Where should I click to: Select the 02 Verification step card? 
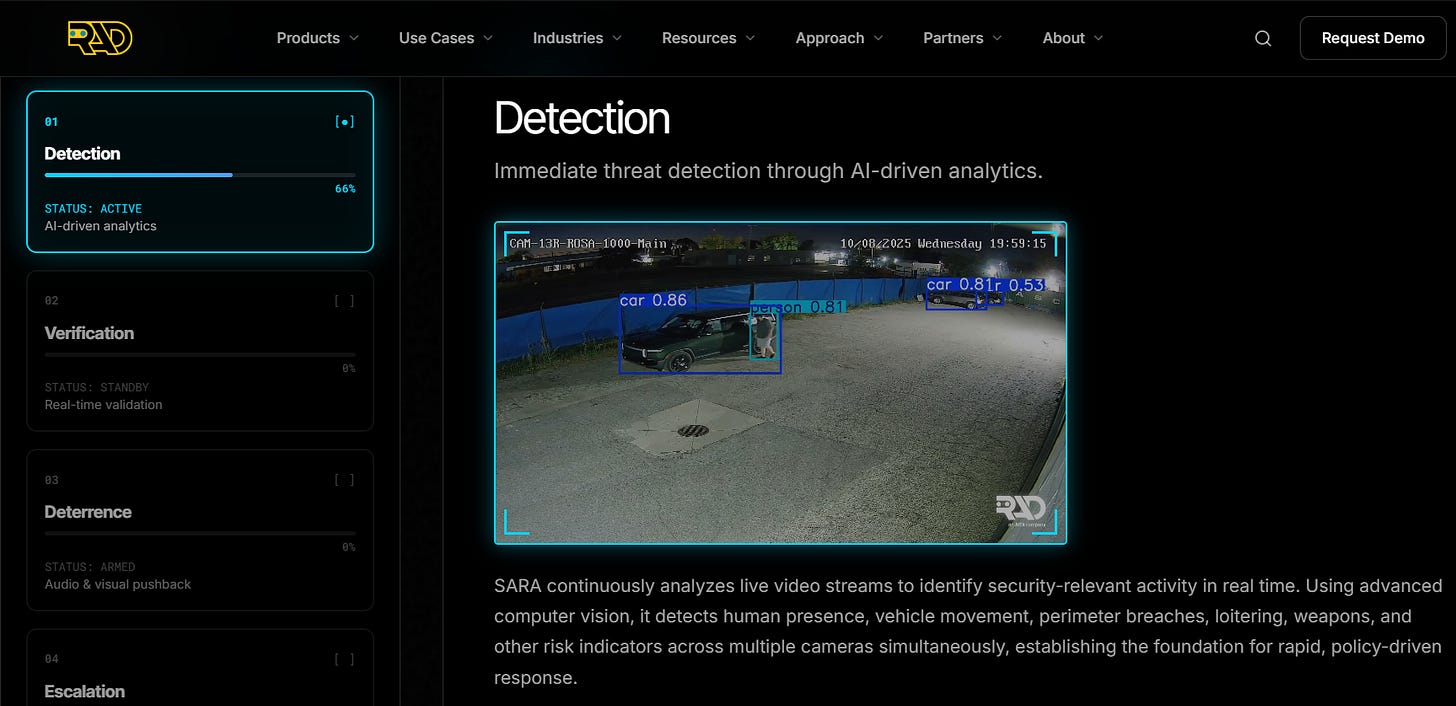(200, 351)
